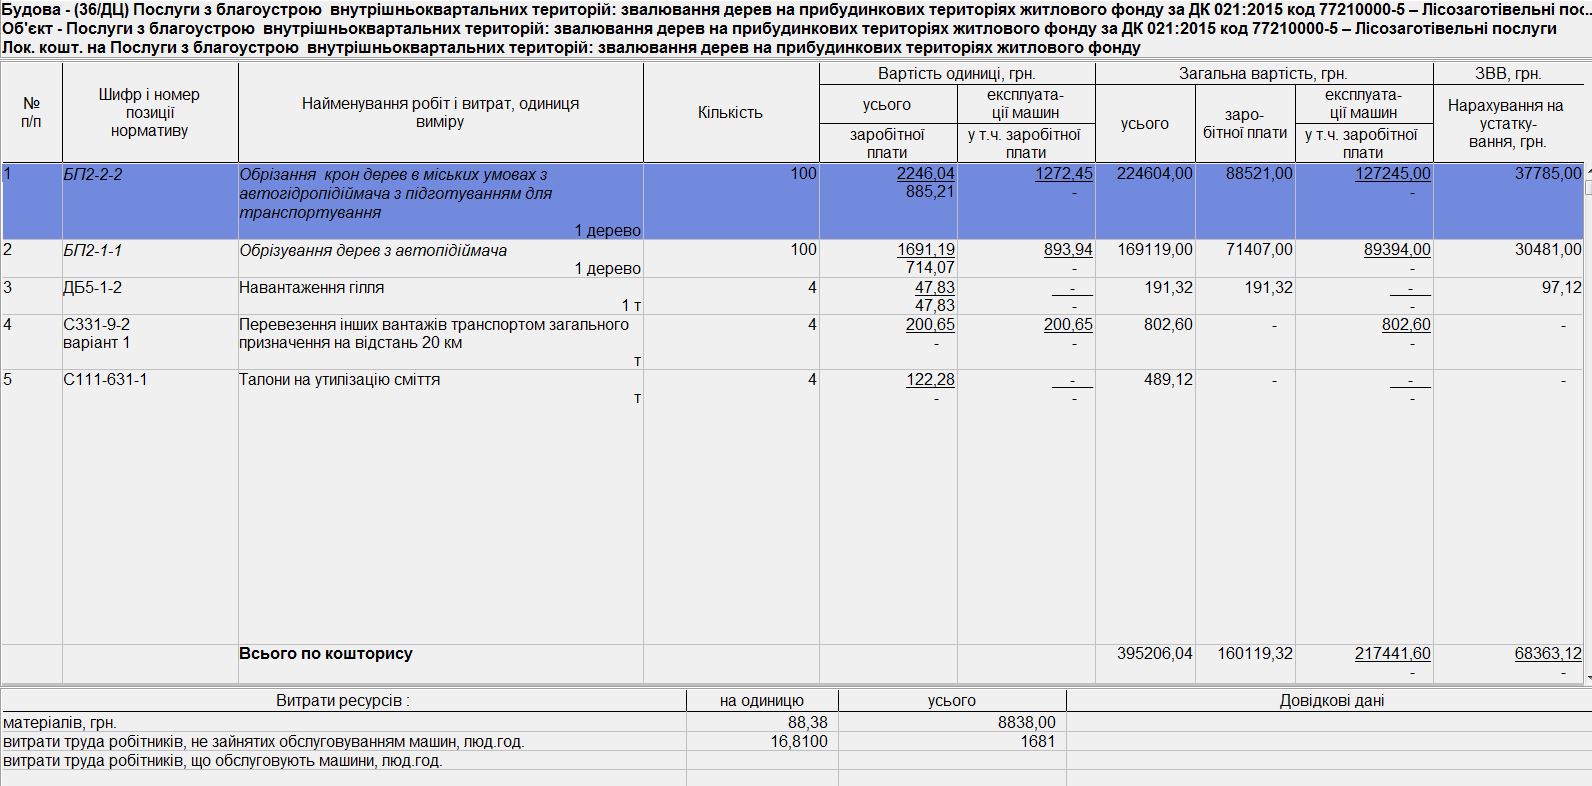Select the materials total 8838,00

pos(1026,722)
